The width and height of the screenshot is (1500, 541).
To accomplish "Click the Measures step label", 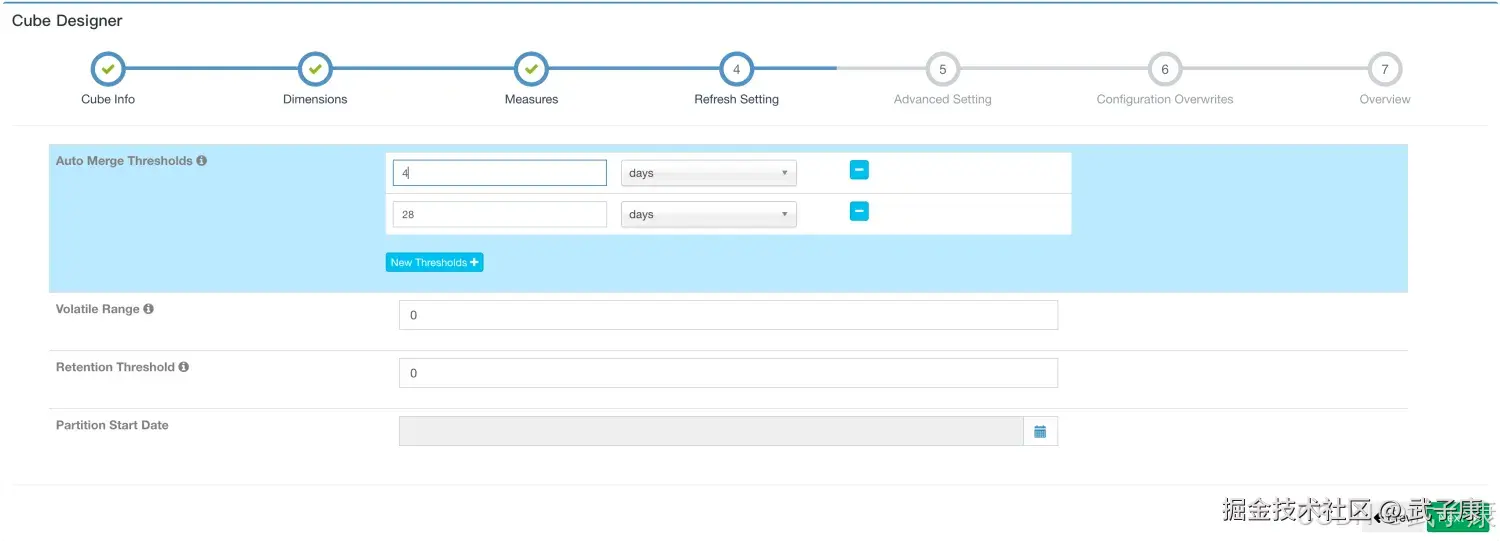I will (531, 99).
